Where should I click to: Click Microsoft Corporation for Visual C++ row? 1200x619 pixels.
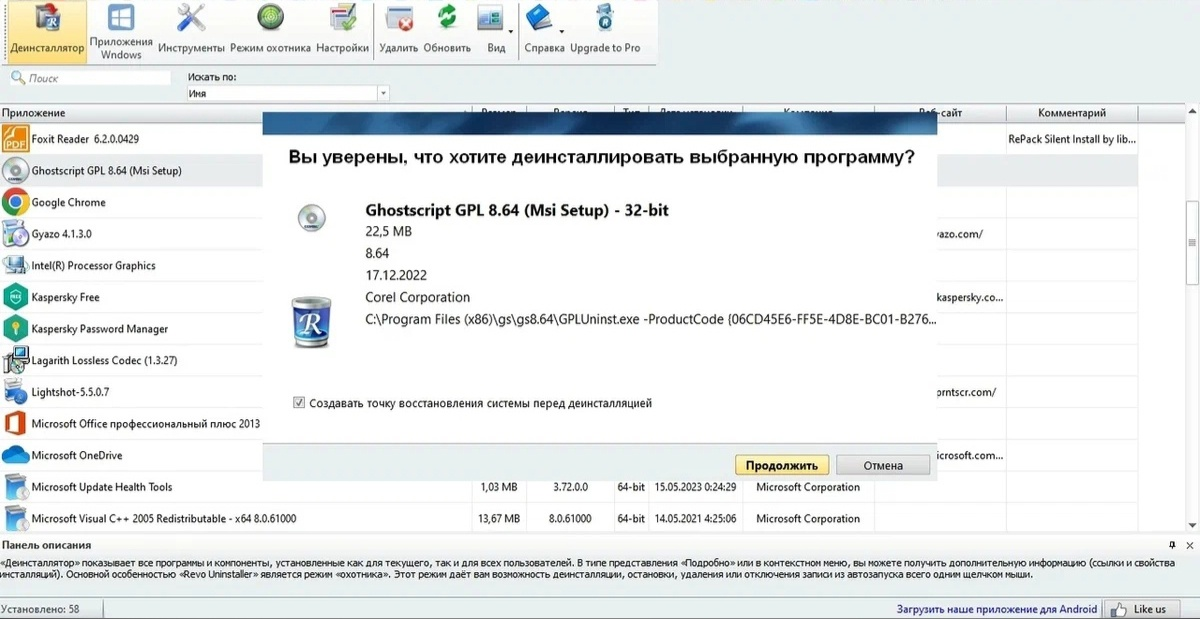[808, 519]
